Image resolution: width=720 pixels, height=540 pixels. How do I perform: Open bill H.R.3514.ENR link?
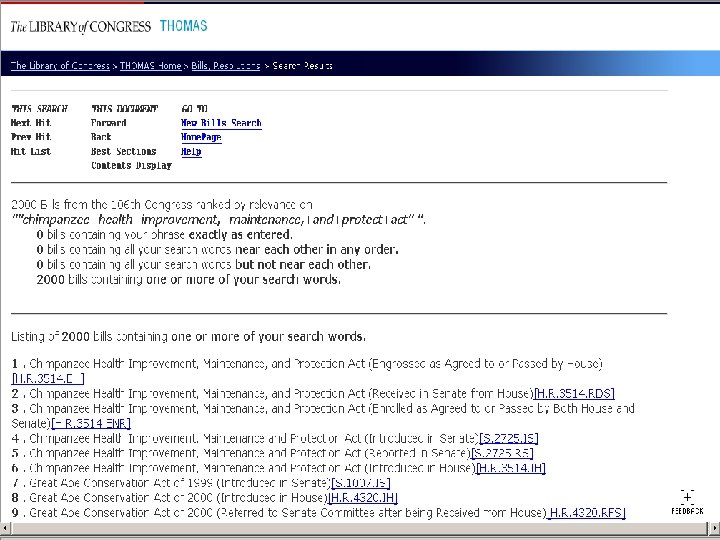coord(91,423)
